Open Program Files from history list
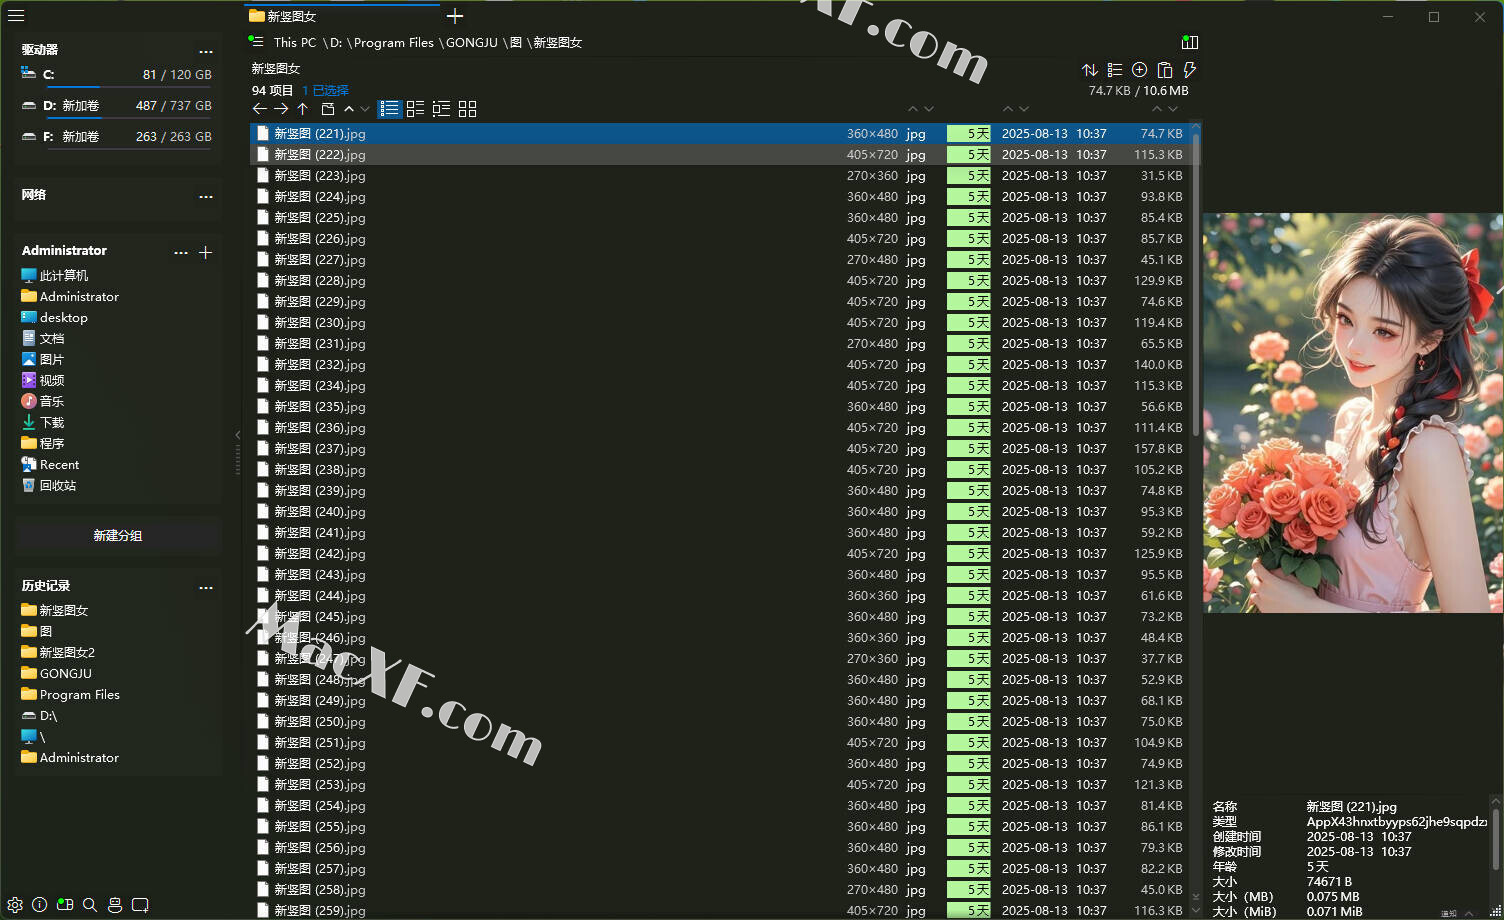 tap(79, 695)
